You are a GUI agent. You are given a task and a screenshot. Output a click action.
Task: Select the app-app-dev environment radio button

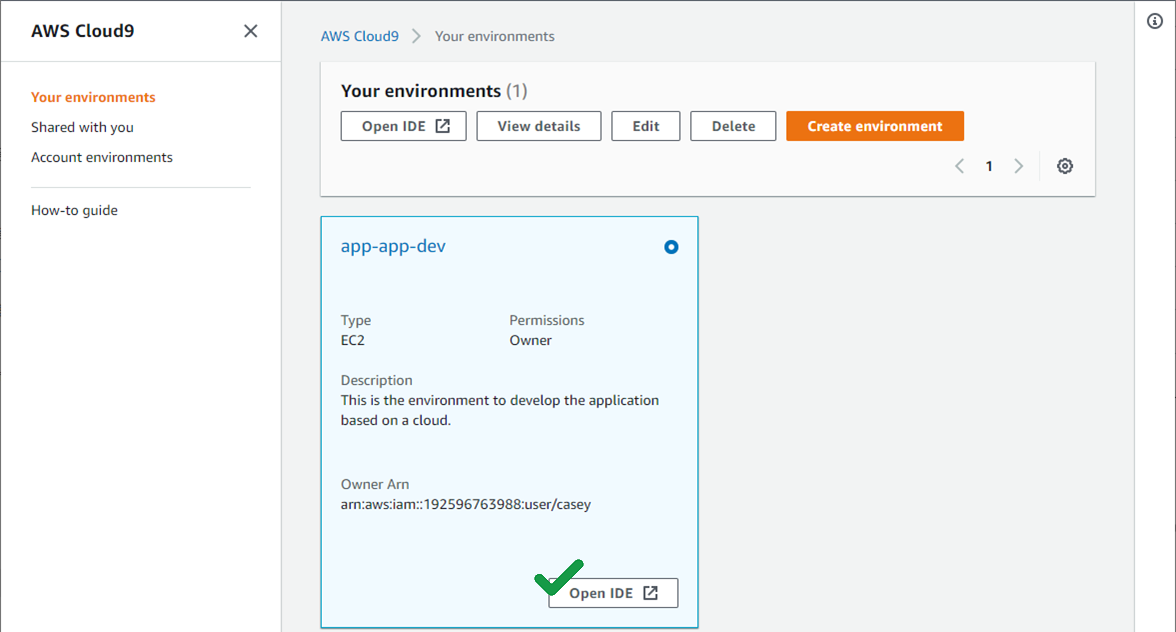click(671, 247)
